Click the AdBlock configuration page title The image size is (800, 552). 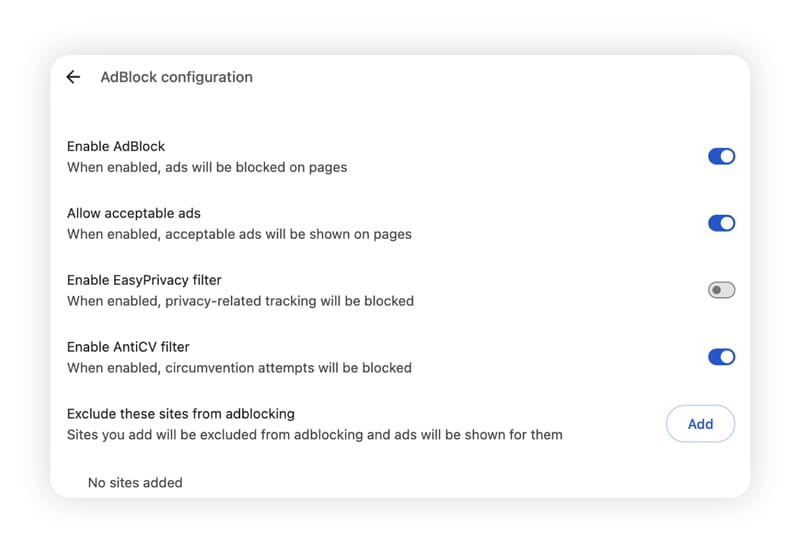click(176, 77)
